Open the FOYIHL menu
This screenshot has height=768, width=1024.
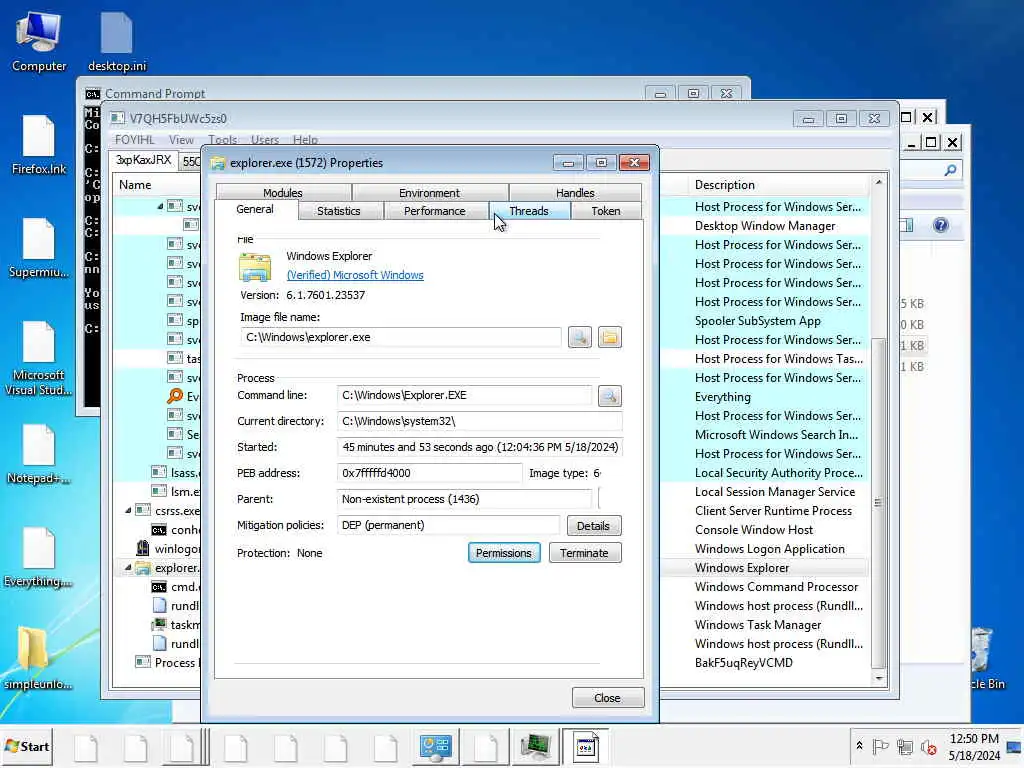pyautogui.click(x=135, y=140)
